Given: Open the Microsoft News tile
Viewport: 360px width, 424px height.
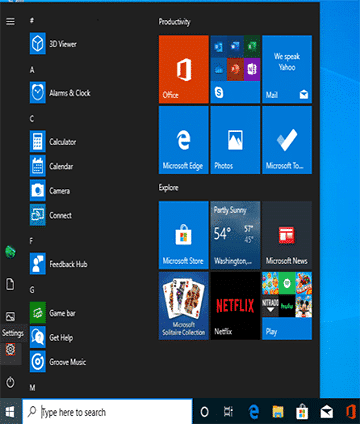Looking at the screenshot, I should tap(287, 235).
